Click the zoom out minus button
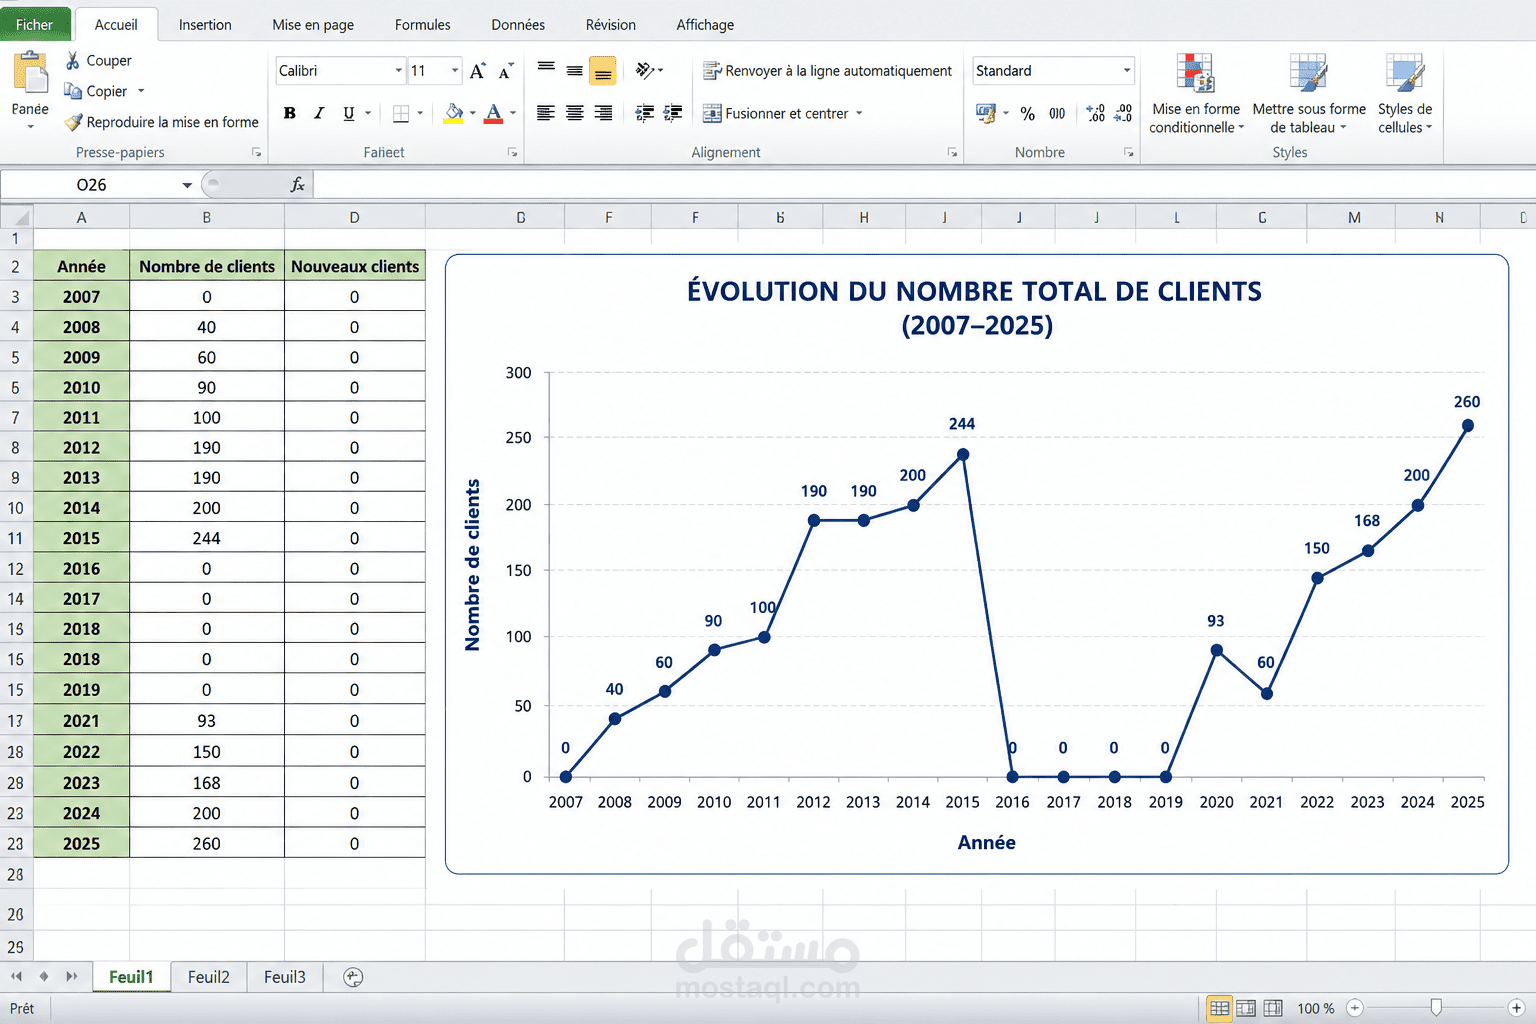 [1355, 1008]
